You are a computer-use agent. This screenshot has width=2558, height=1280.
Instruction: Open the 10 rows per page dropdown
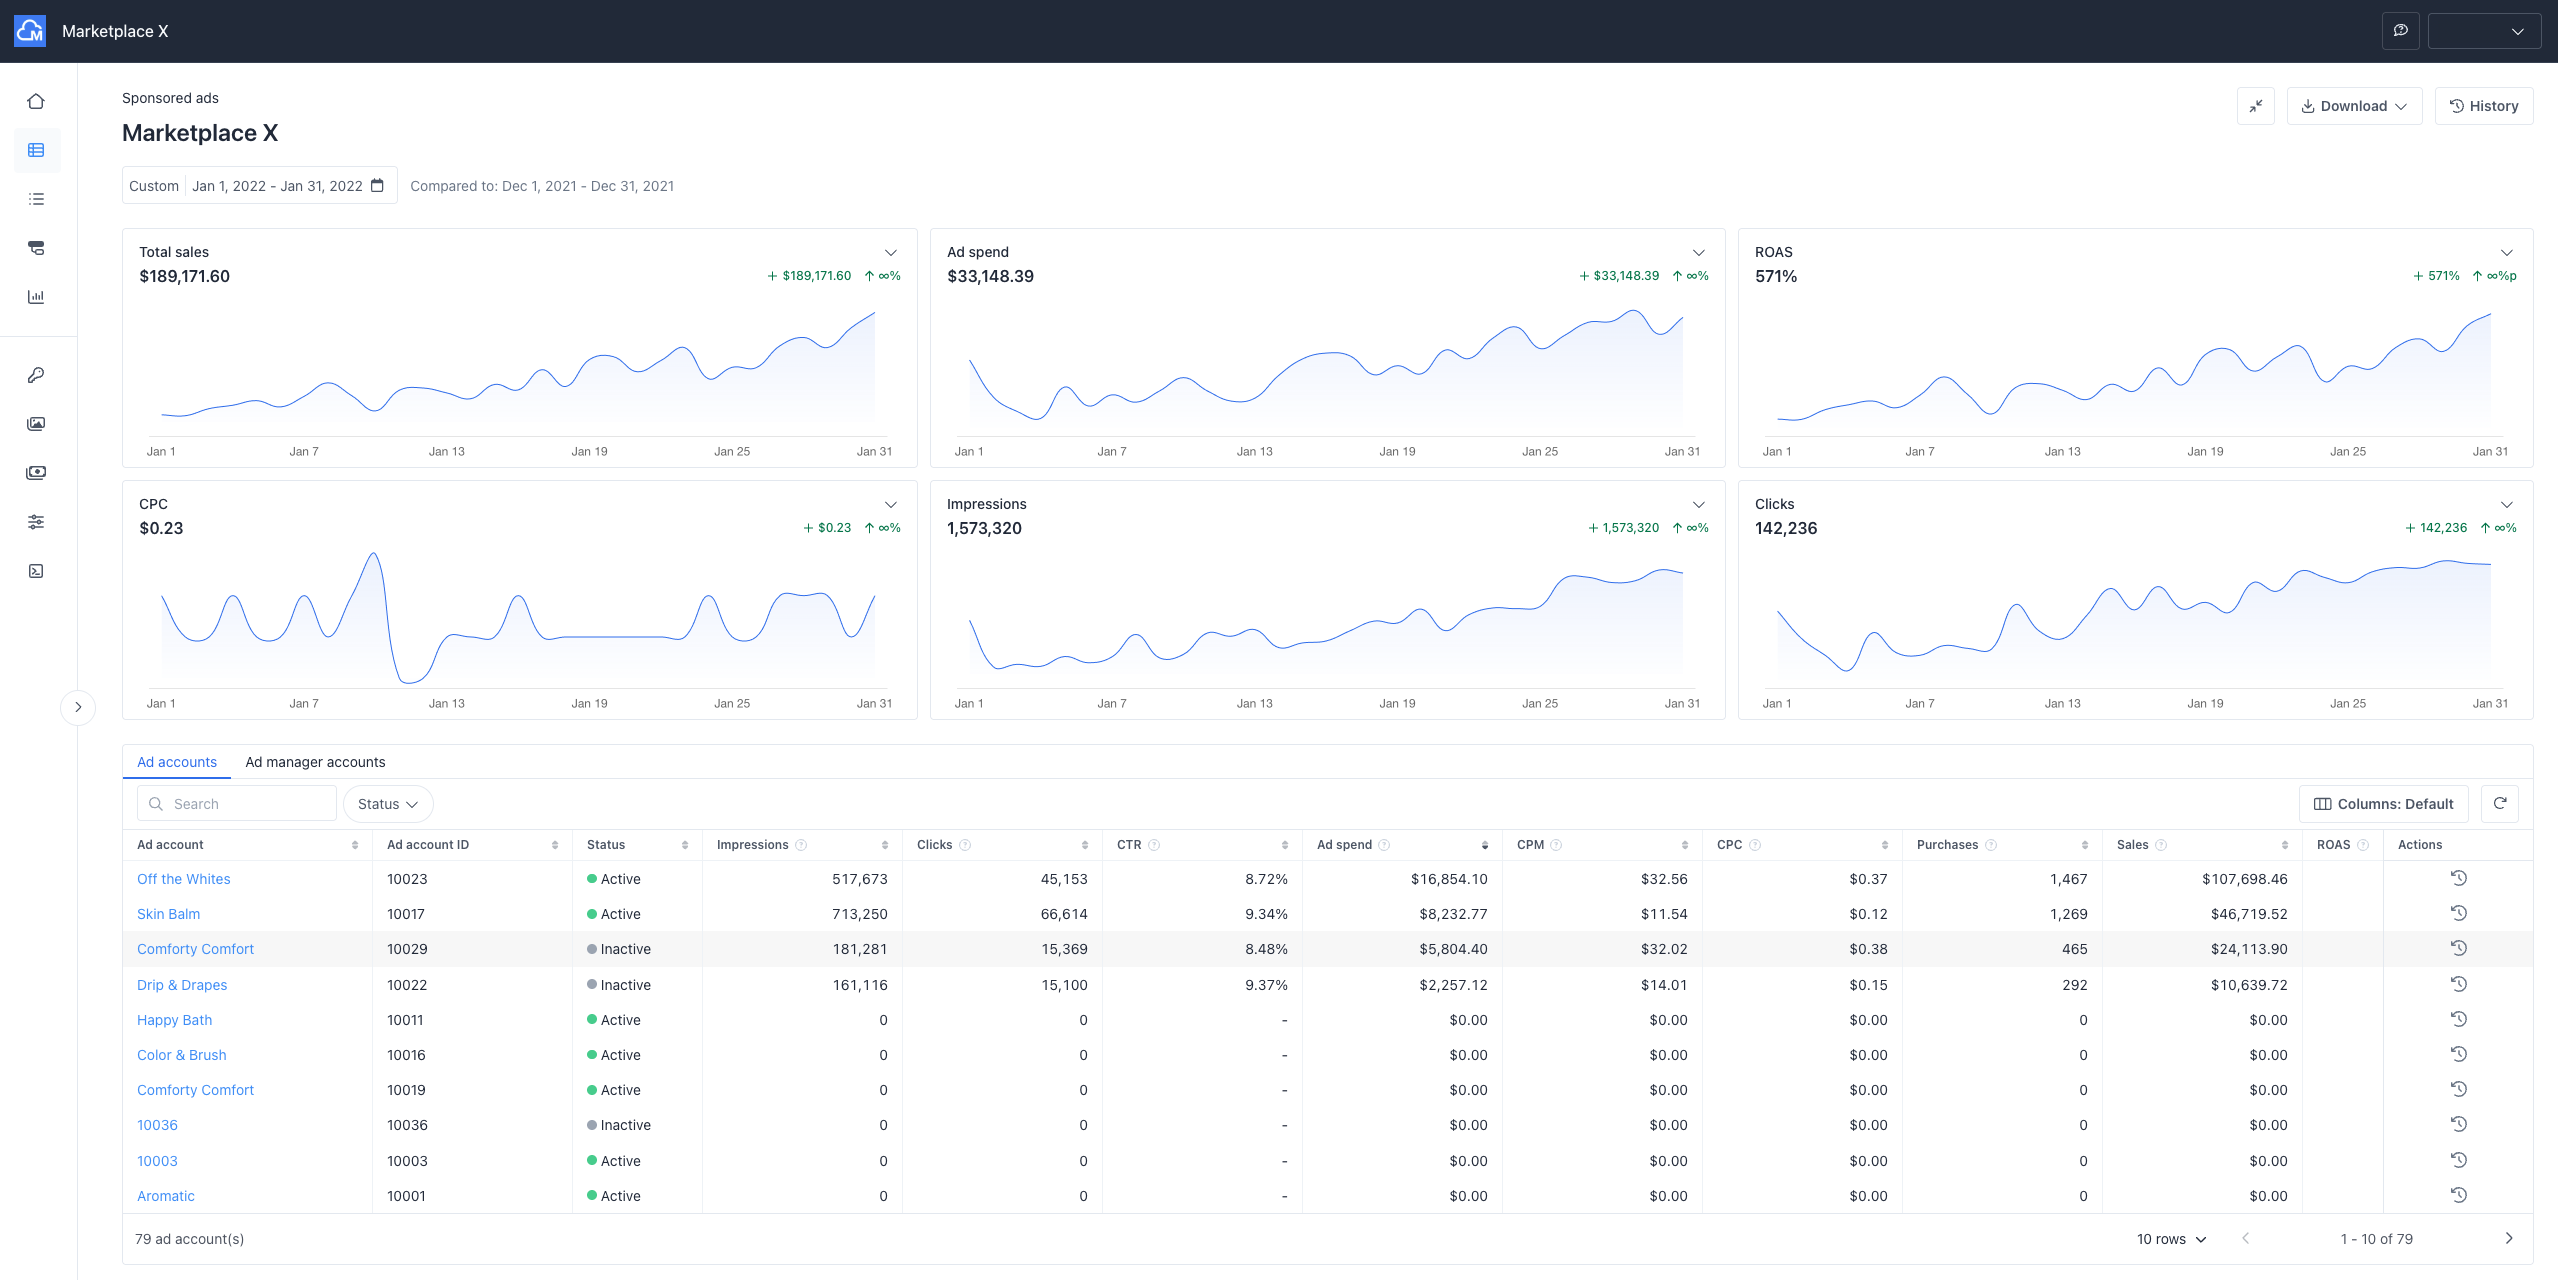[2169, 1238]
